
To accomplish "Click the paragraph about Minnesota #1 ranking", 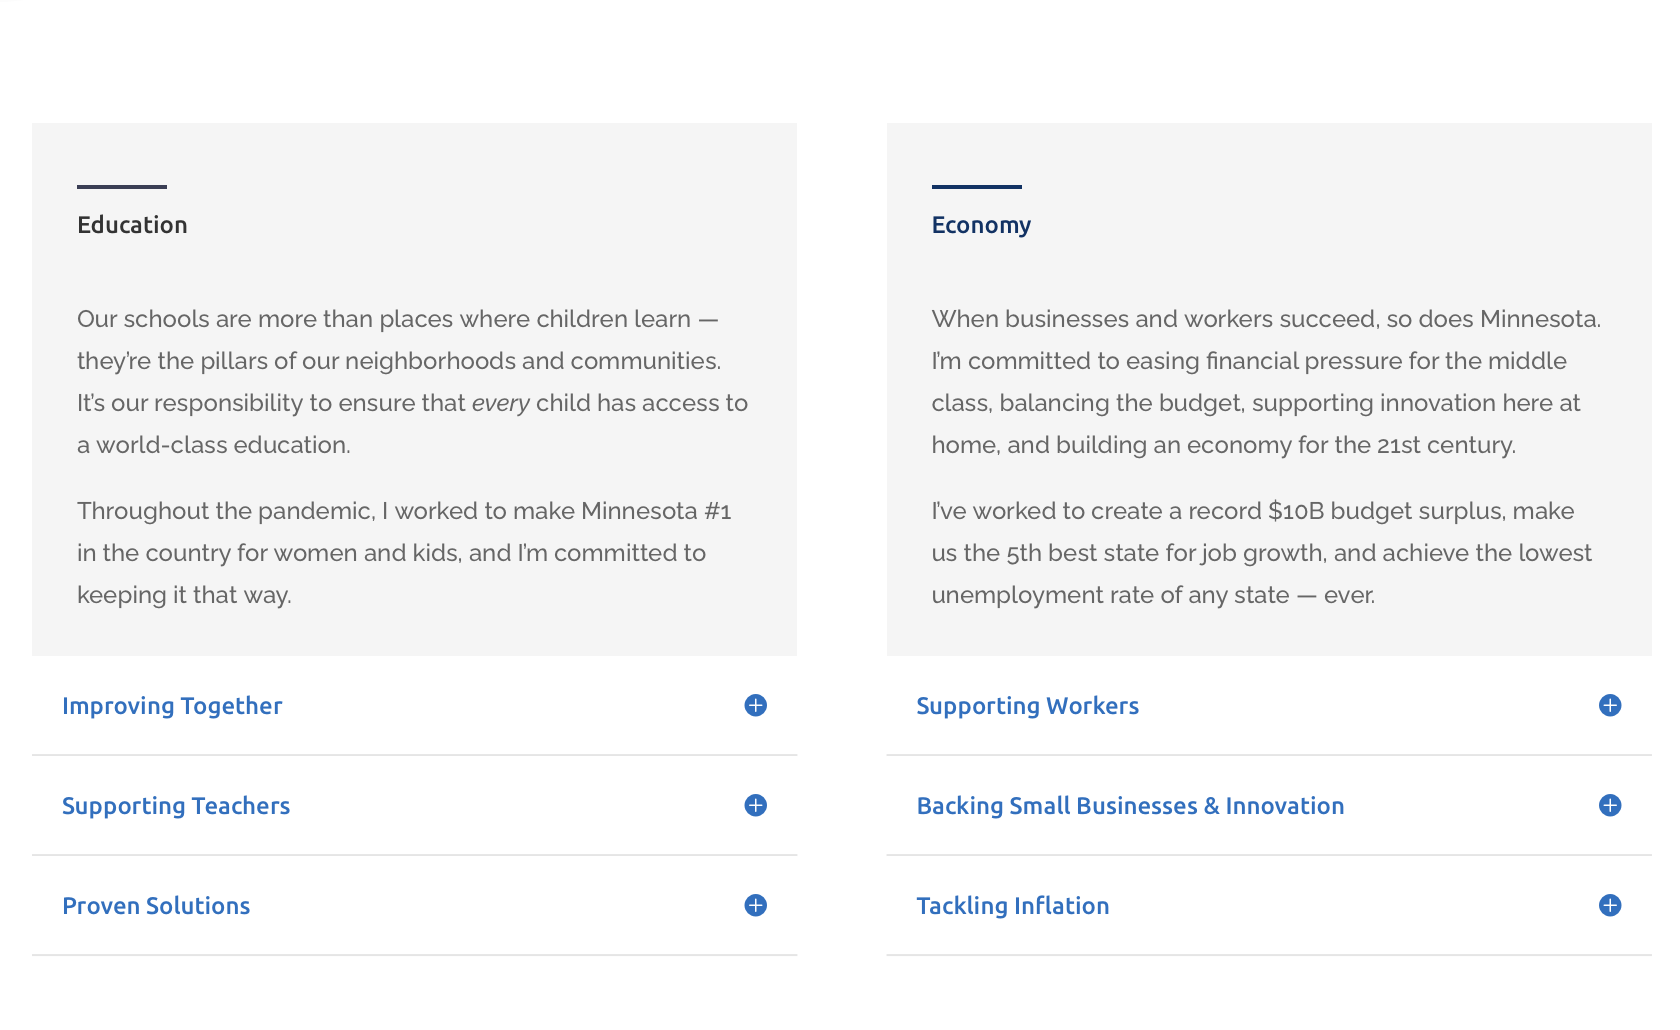I will click(400, 553).
